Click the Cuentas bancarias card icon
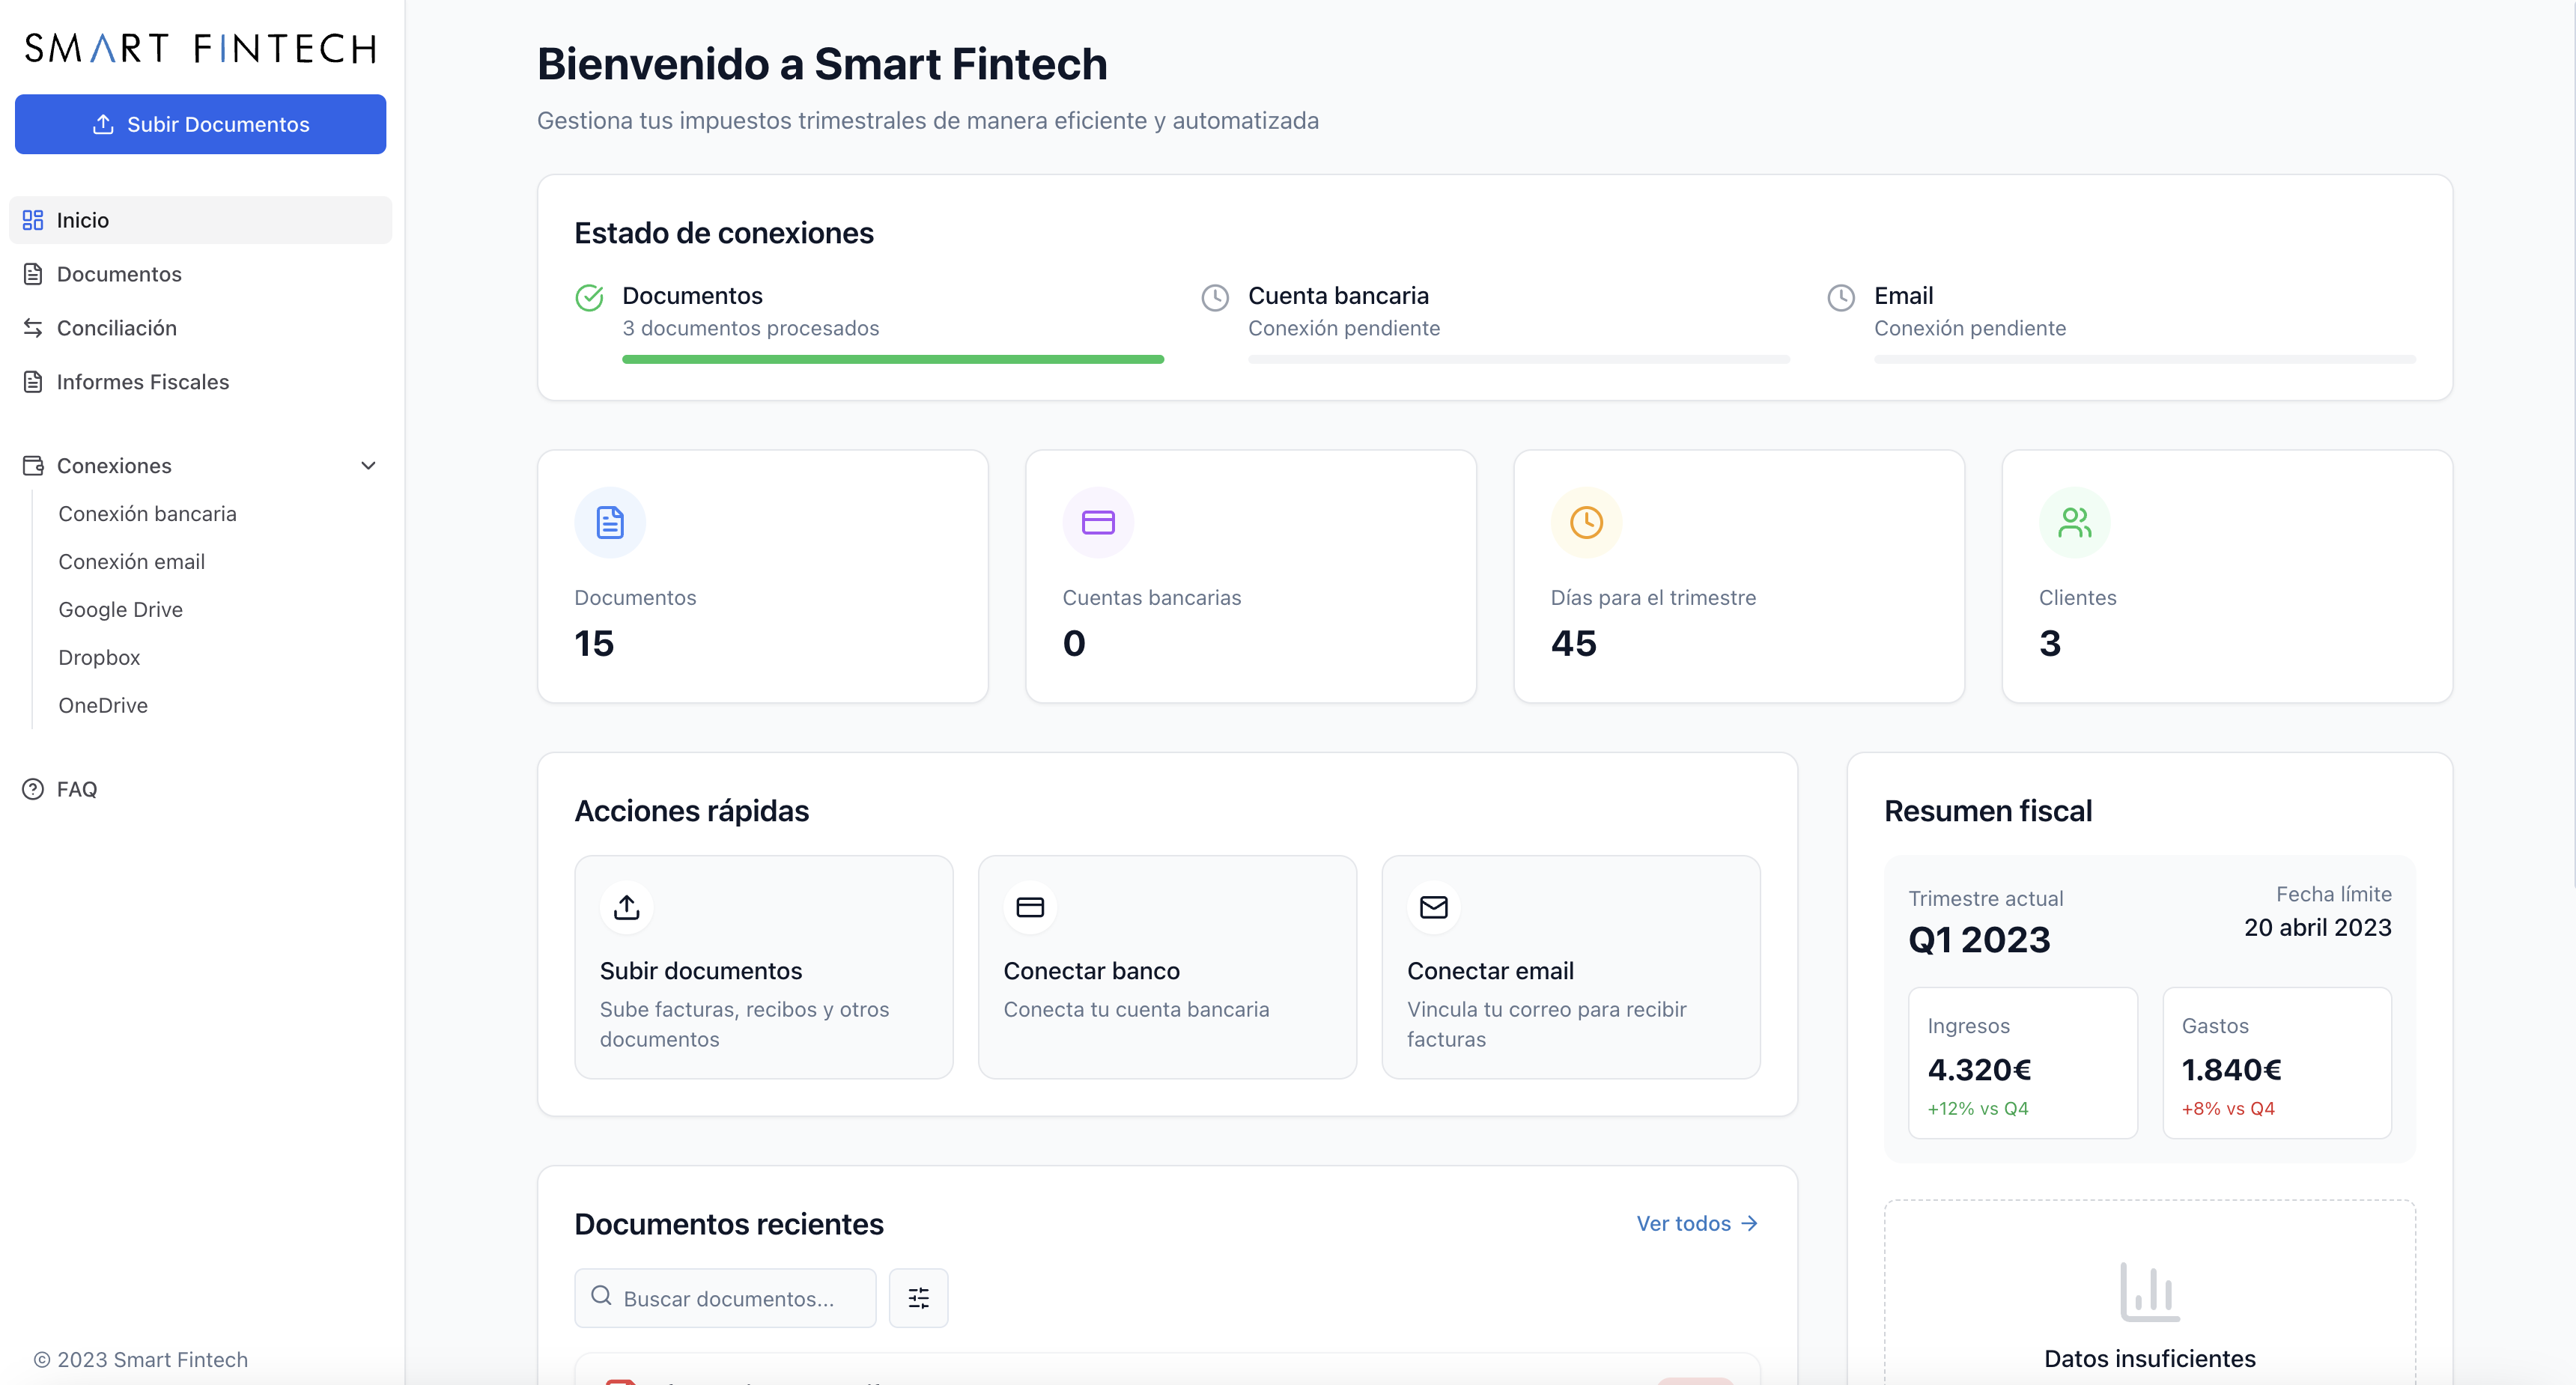The width and height of the screenshot is (2576, 1385). pyautogui.click(x=1097, y=521)
